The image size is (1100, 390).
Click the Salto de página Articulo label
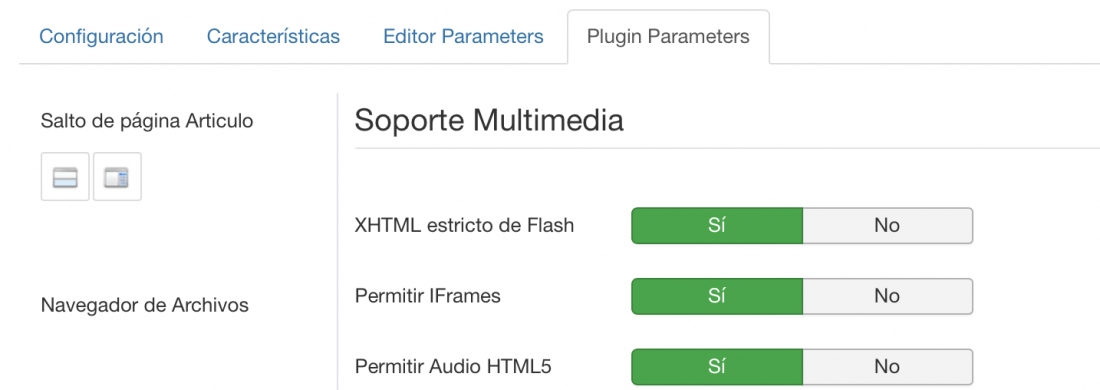(147, 121)
